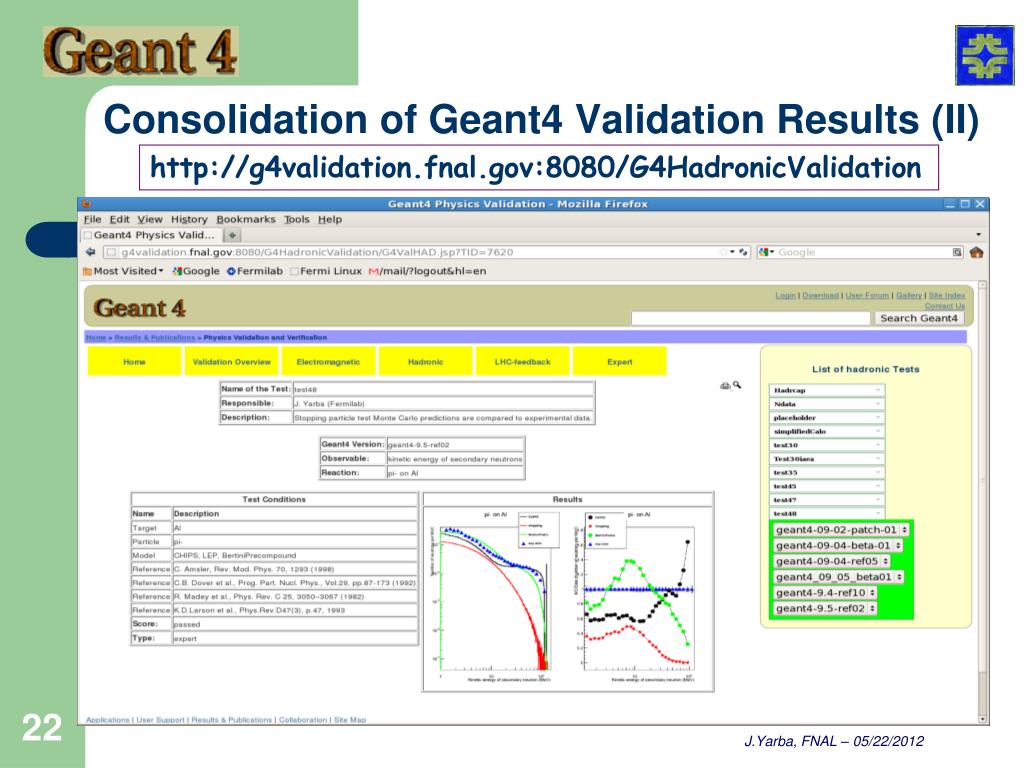1024x768 pixels.
Task: Click the User Forum link
Action: tap(867, 296)
